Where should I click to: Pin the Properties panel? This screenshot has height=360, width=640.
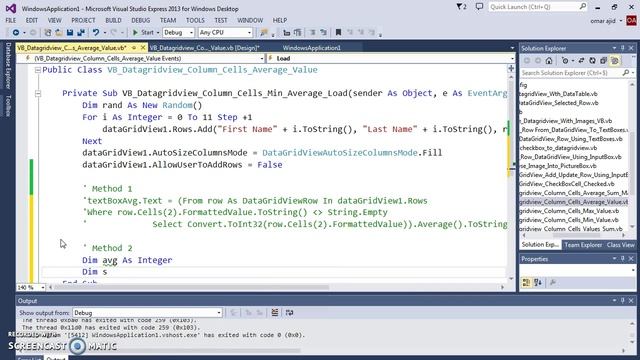pyautogui.click(x=623, y=259)
